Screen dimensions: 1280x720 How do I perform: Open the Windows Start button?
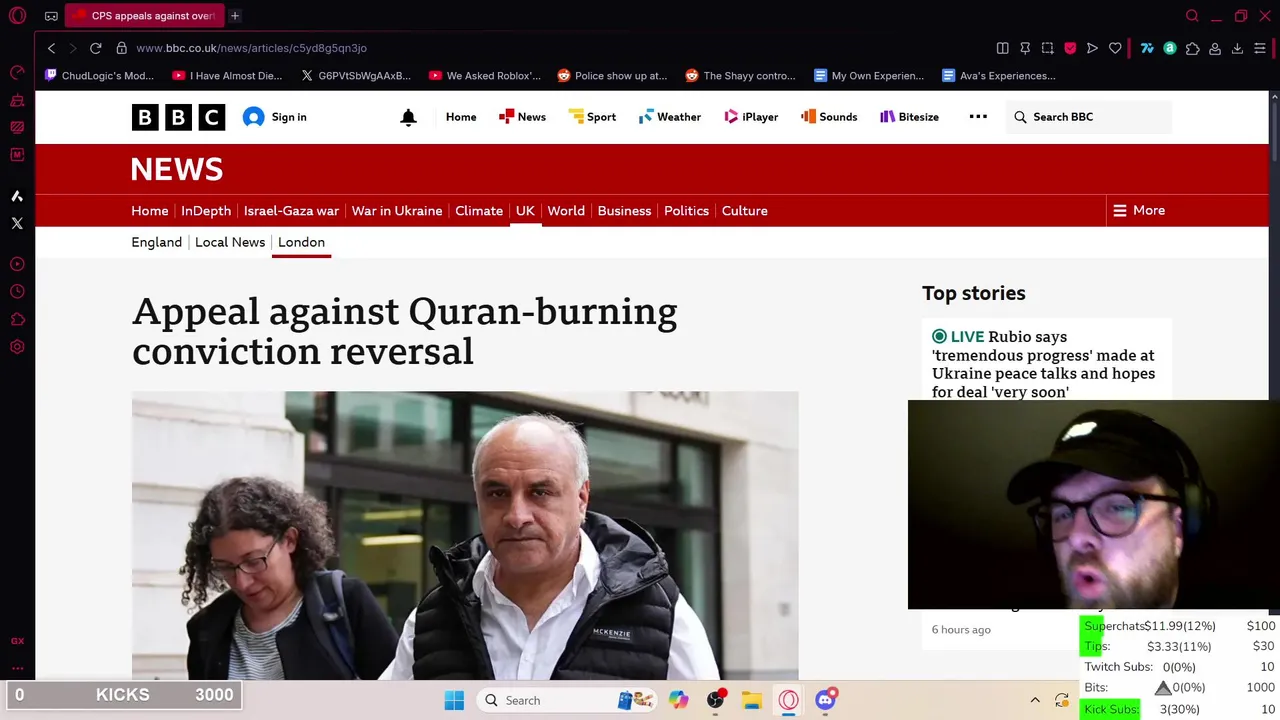[x=454, y=700]
